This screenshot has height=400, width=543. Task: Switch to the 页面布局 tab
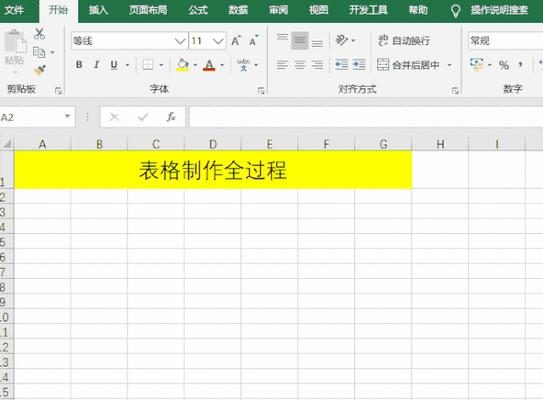pyautogui.click(x=148, y=10)
